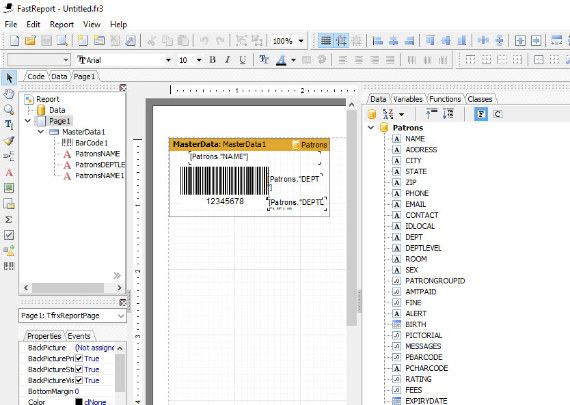Switch to the Variables tab
Screen dimensions: 570x405
tap(408, 99)
